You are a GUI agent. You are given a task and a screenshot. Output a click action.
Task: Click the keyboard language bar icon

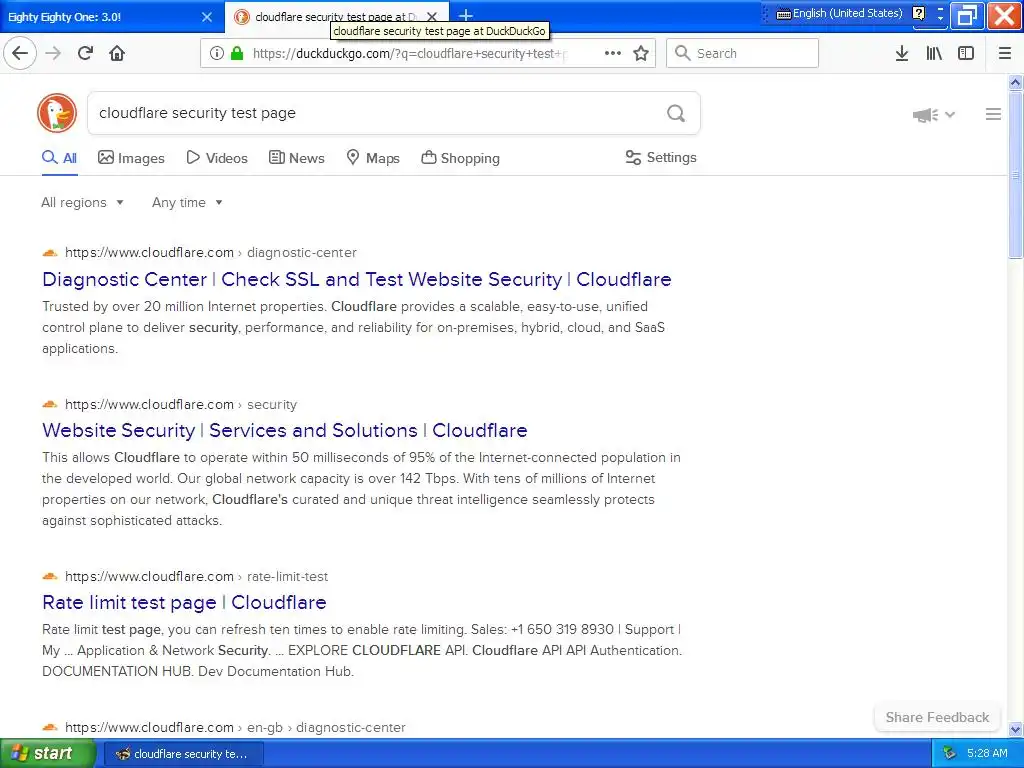pyautogui.click(x=783, y=14)
